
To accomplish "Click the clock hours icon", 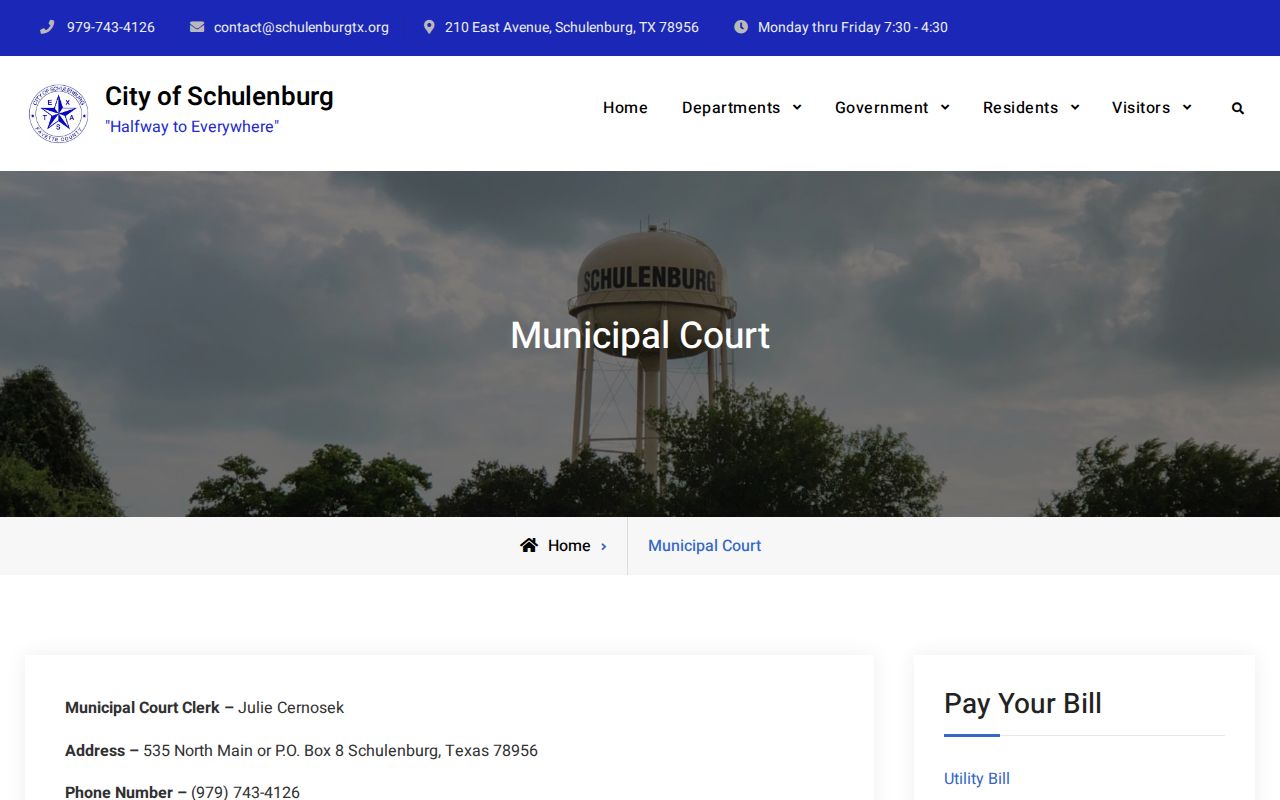I will click(741, 27).
